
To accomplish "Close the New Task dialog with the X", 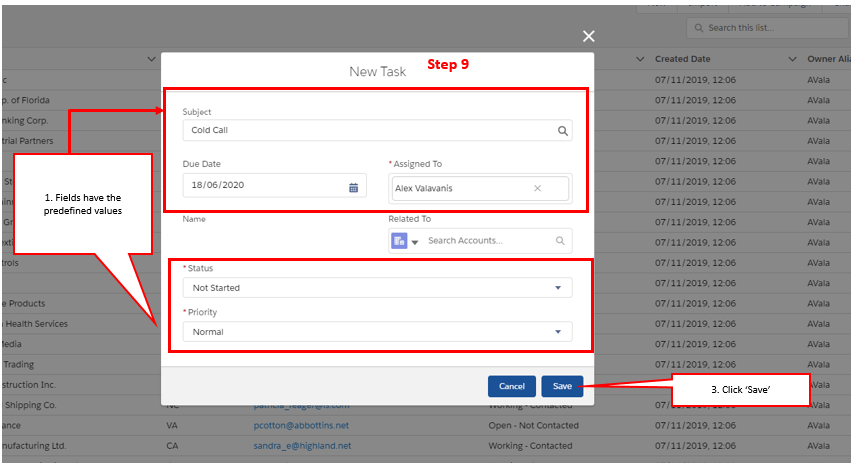I will click(589, 36).
